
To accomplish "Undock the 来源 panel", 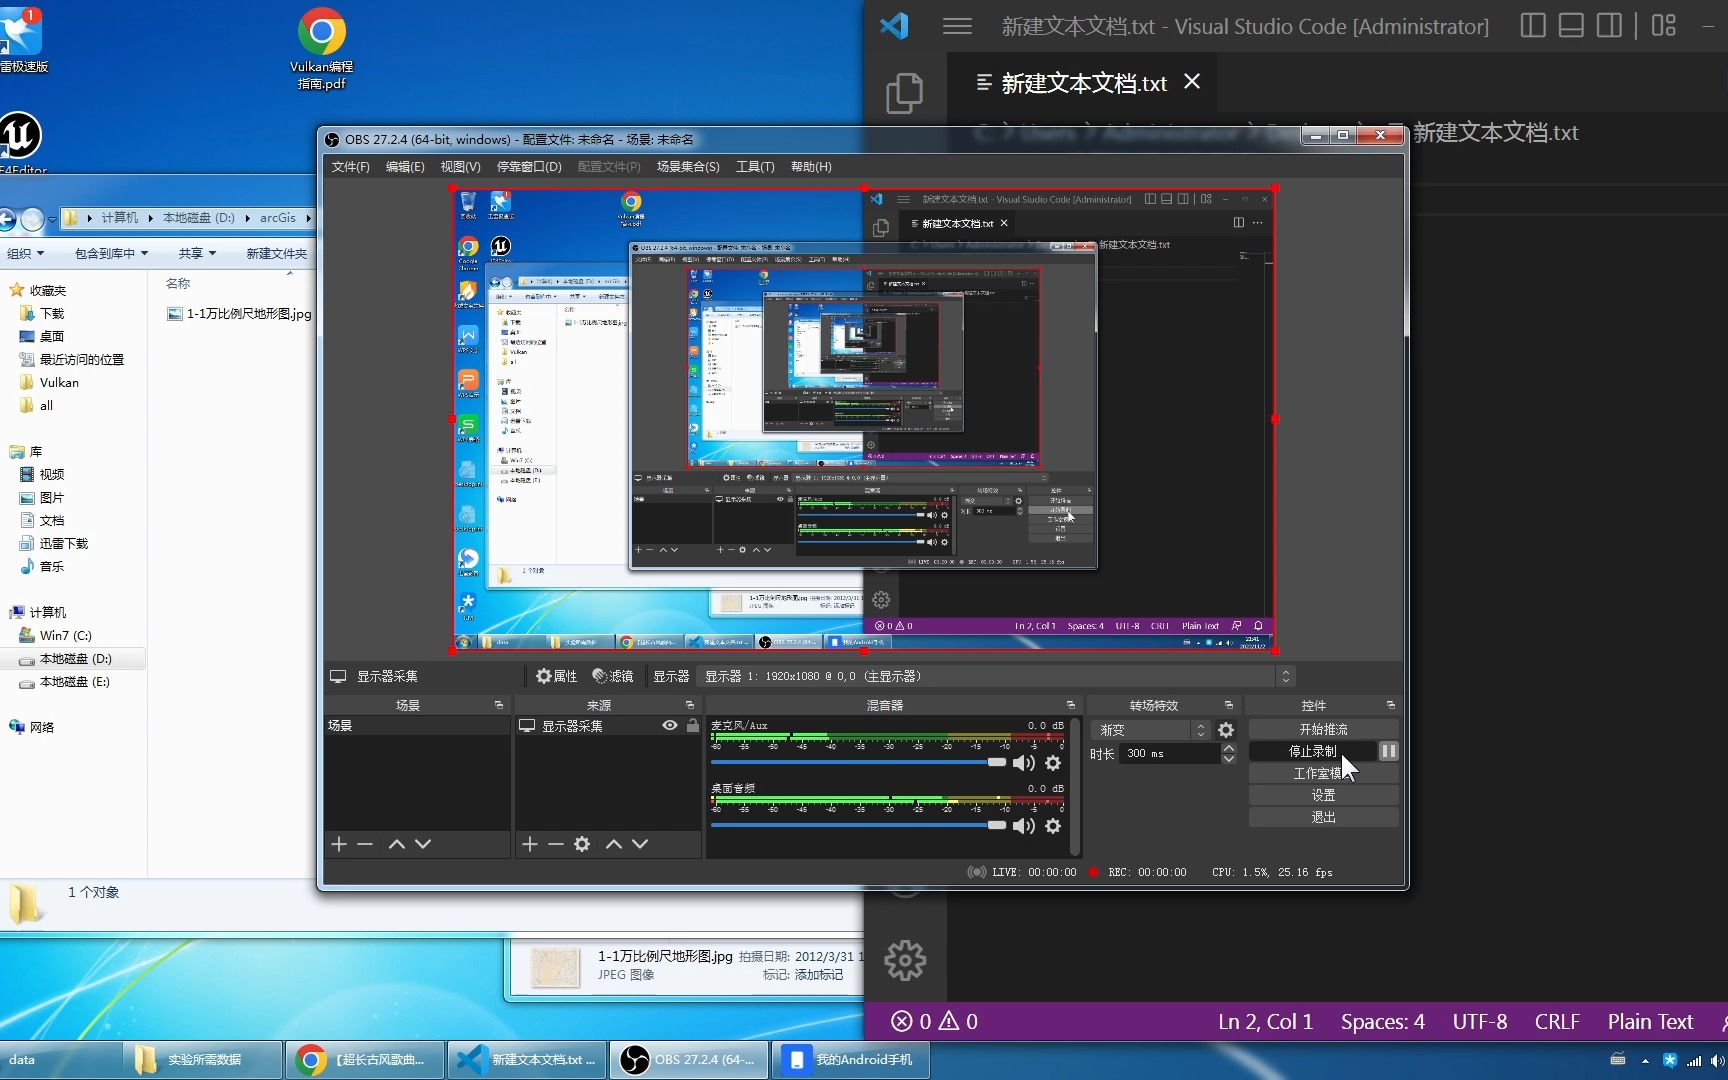I will tap(690, 705).
